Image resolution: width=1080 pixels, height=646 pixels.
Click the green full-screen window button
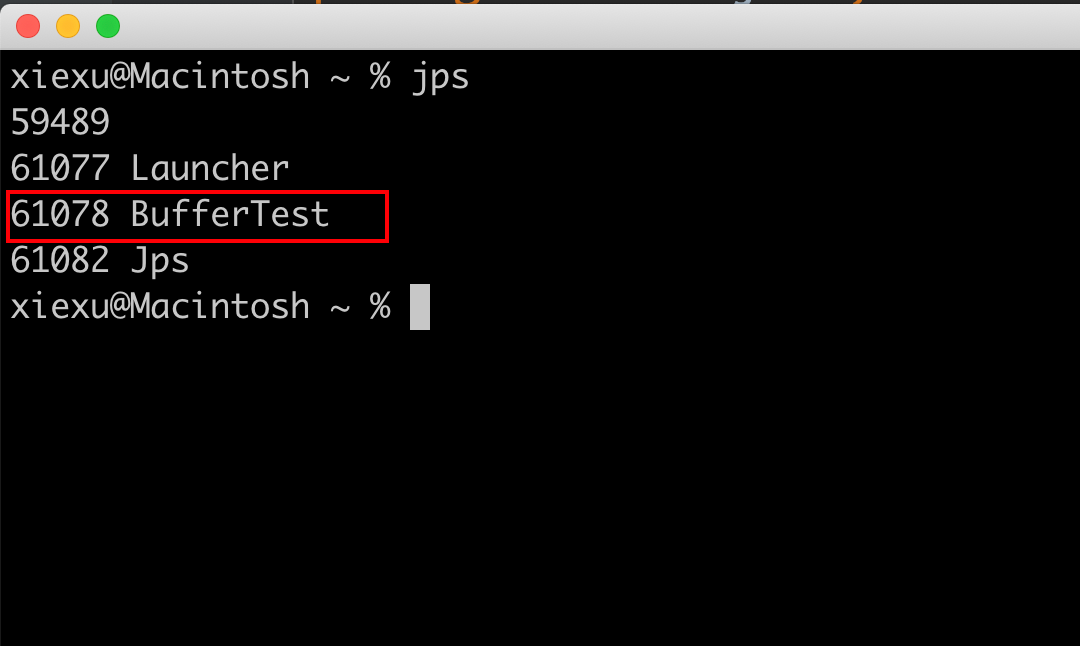click(108, 26)
